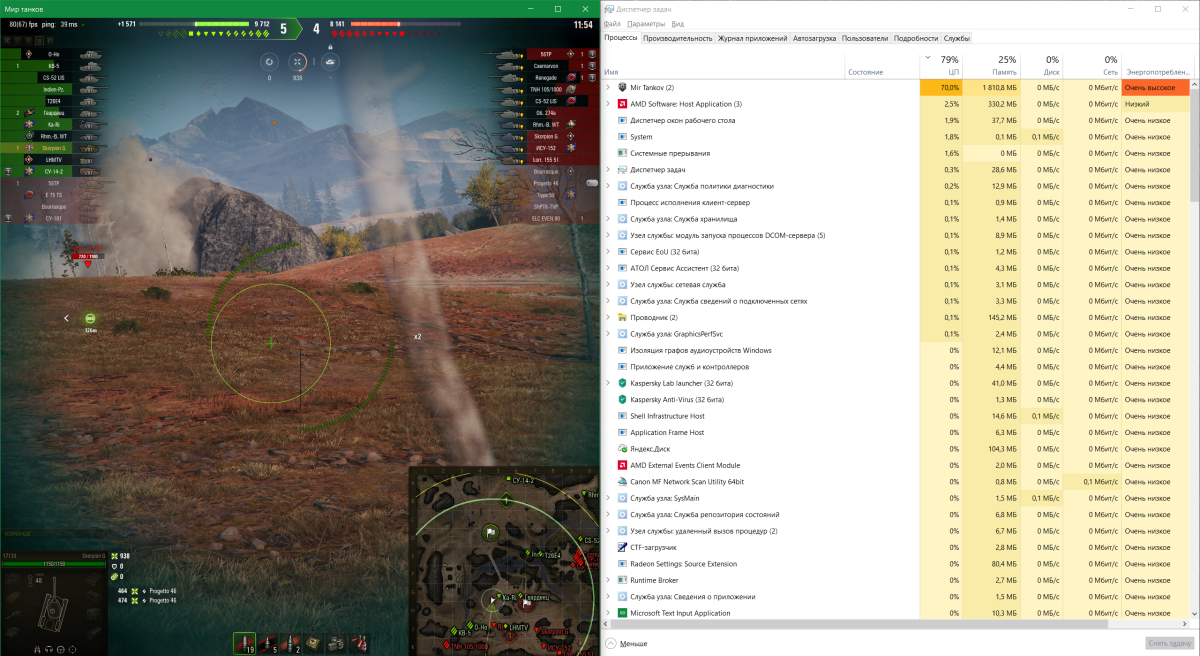Screen dimensions: 1200x656
Task: Switch to the Автозагрузка tab
Action: (x=815, y=38)
